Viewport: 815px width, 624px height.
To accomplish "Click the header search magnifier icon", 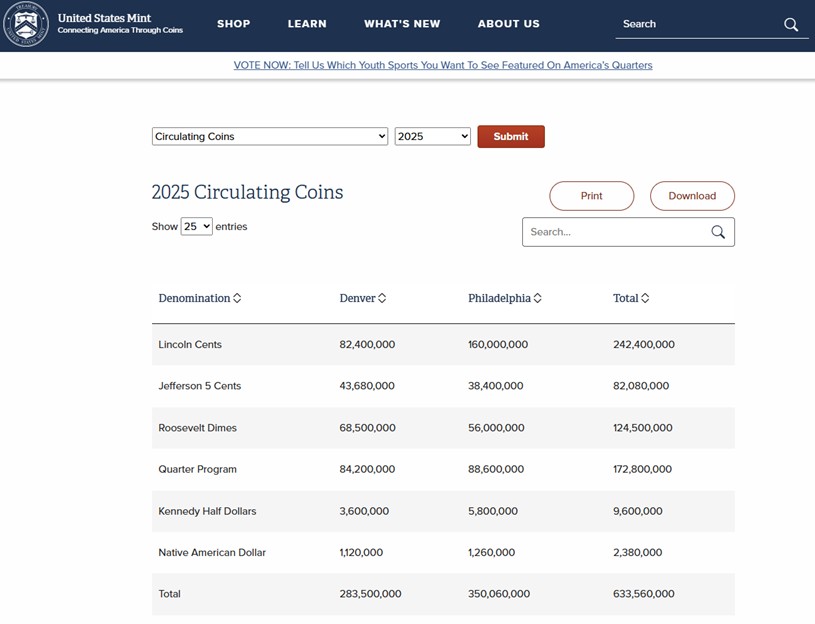I will 791,24.
